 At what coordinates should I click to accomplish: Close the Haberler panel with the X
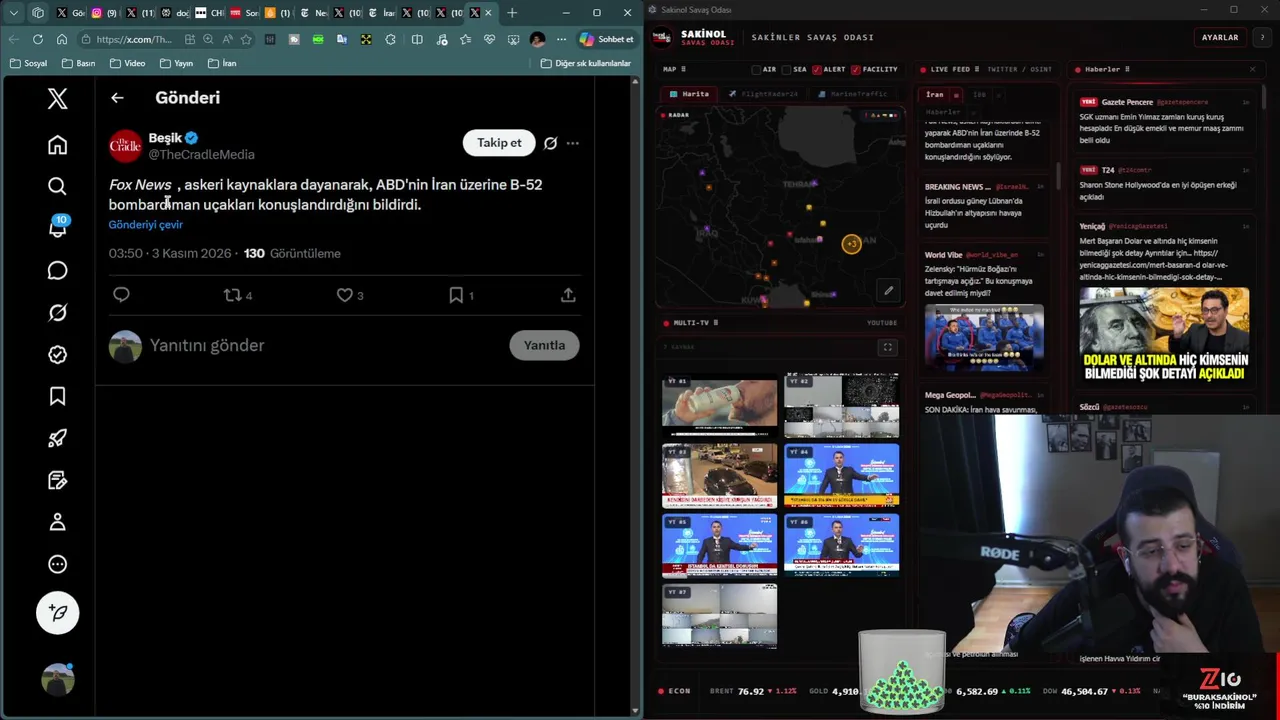[1252, 69]
